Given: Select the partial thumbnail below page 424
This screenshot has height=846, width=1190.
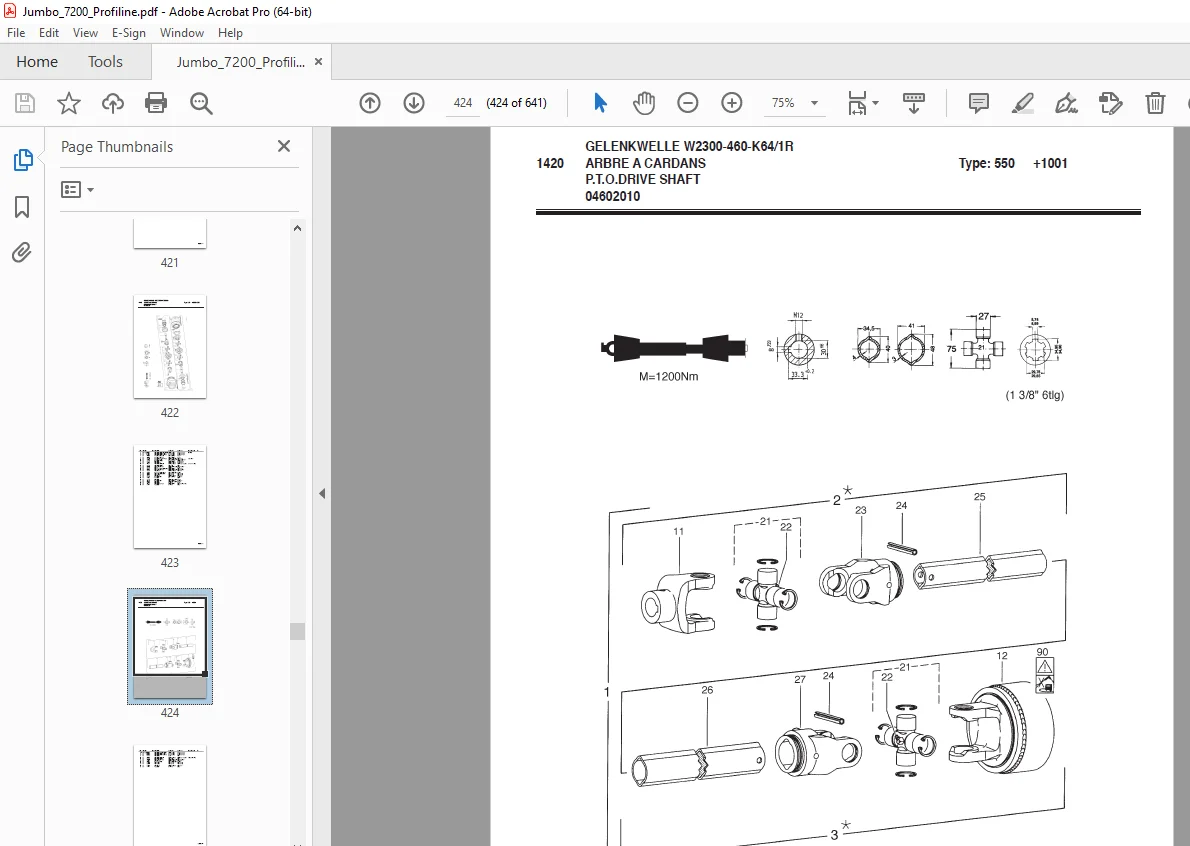Looking at the screenshot, I should tap(170, 794).
